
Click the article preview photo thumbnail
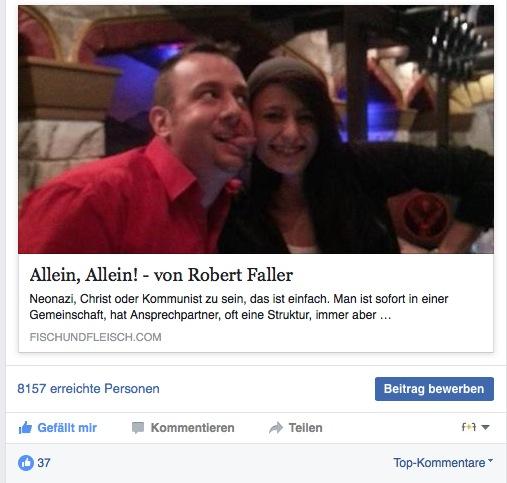pos(256,129)
